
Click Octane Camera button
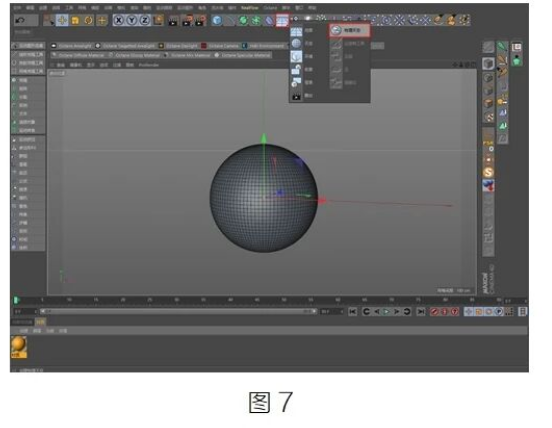220,46
